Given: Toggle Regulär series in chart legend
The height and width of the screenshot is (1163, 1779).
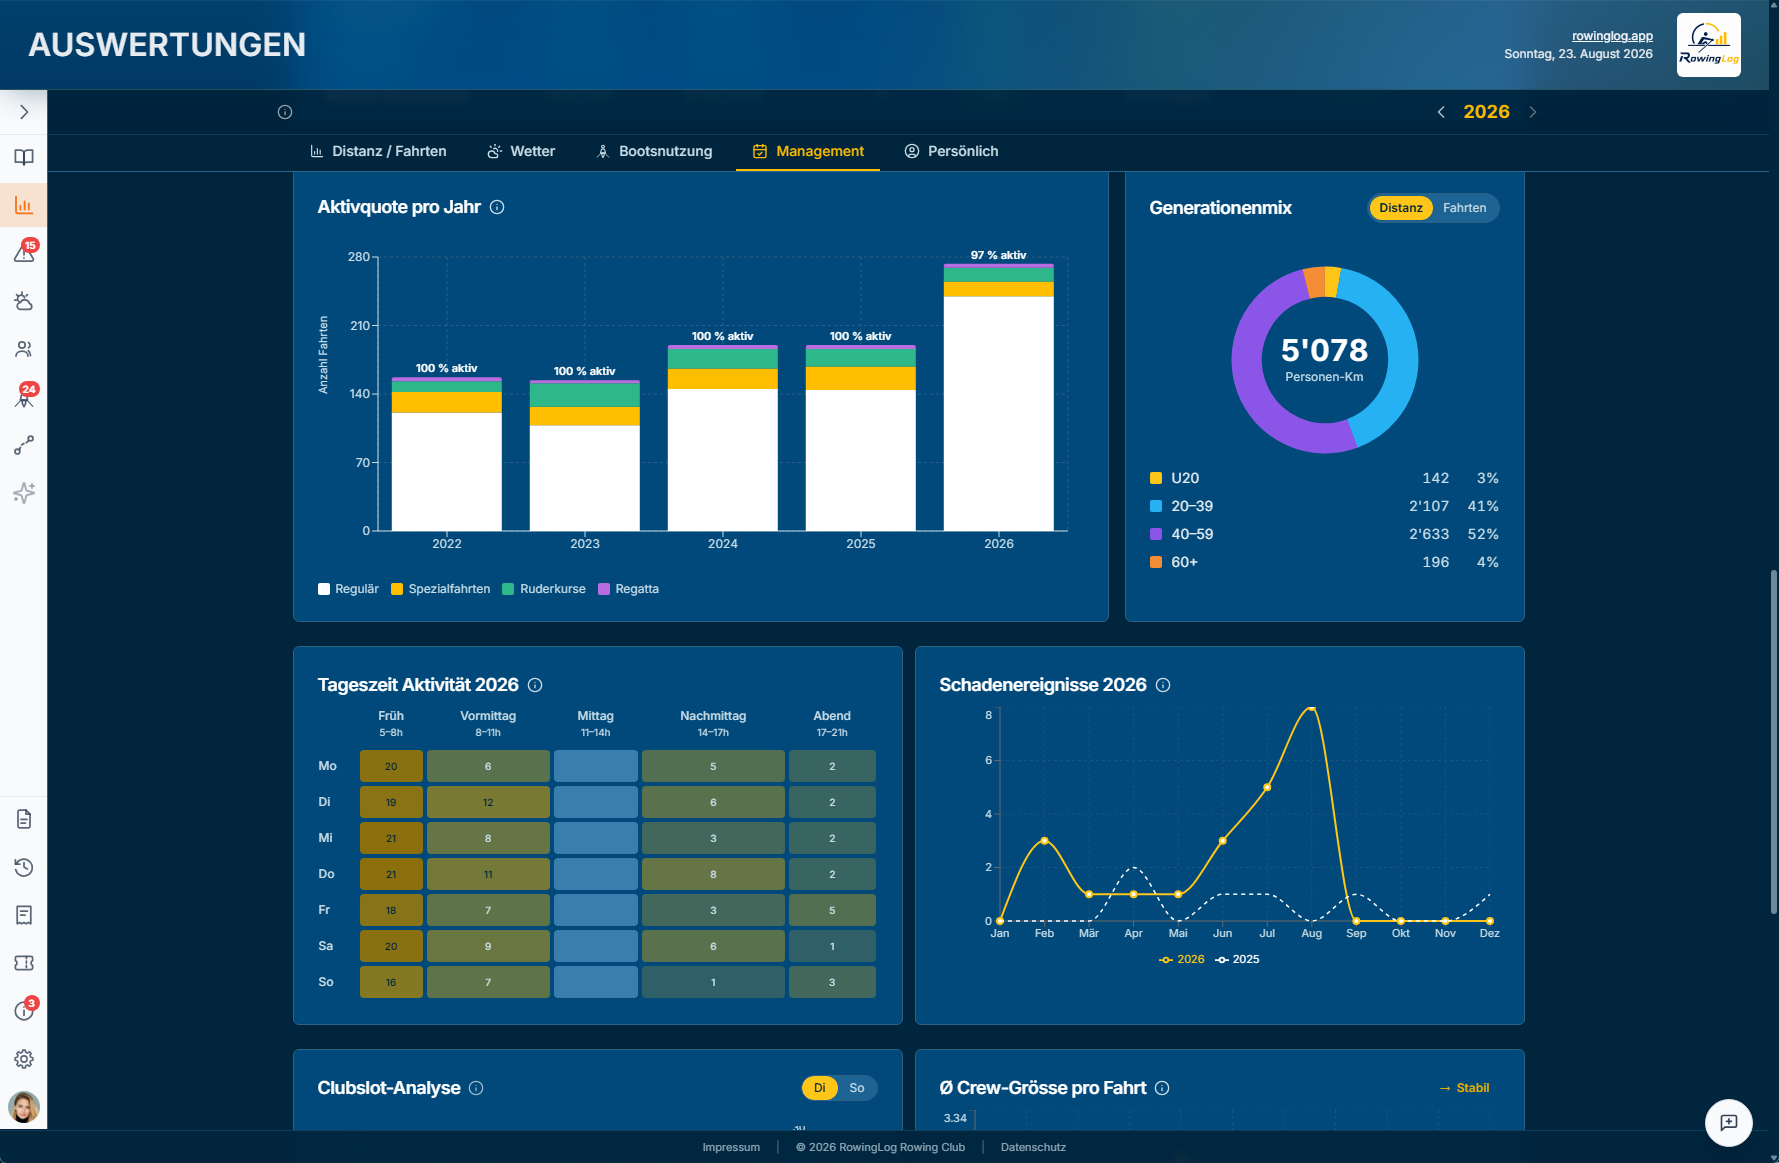Looking at the screenshot, I should coord(348,589).
